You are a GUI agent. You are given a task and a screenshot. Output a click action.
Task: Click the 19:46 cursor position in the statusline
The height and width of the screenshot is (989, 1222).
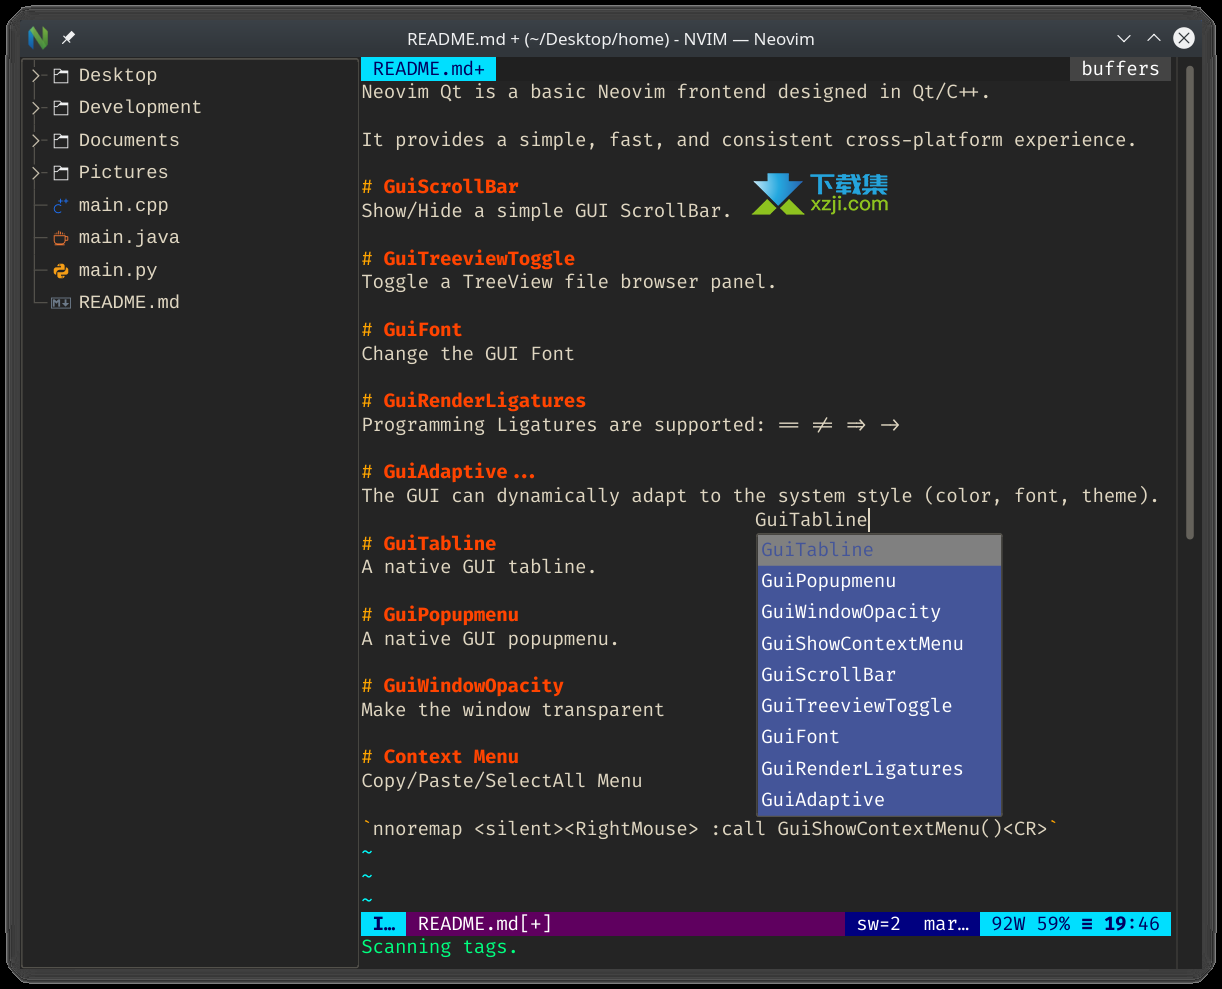click(x=1132, y=924)
